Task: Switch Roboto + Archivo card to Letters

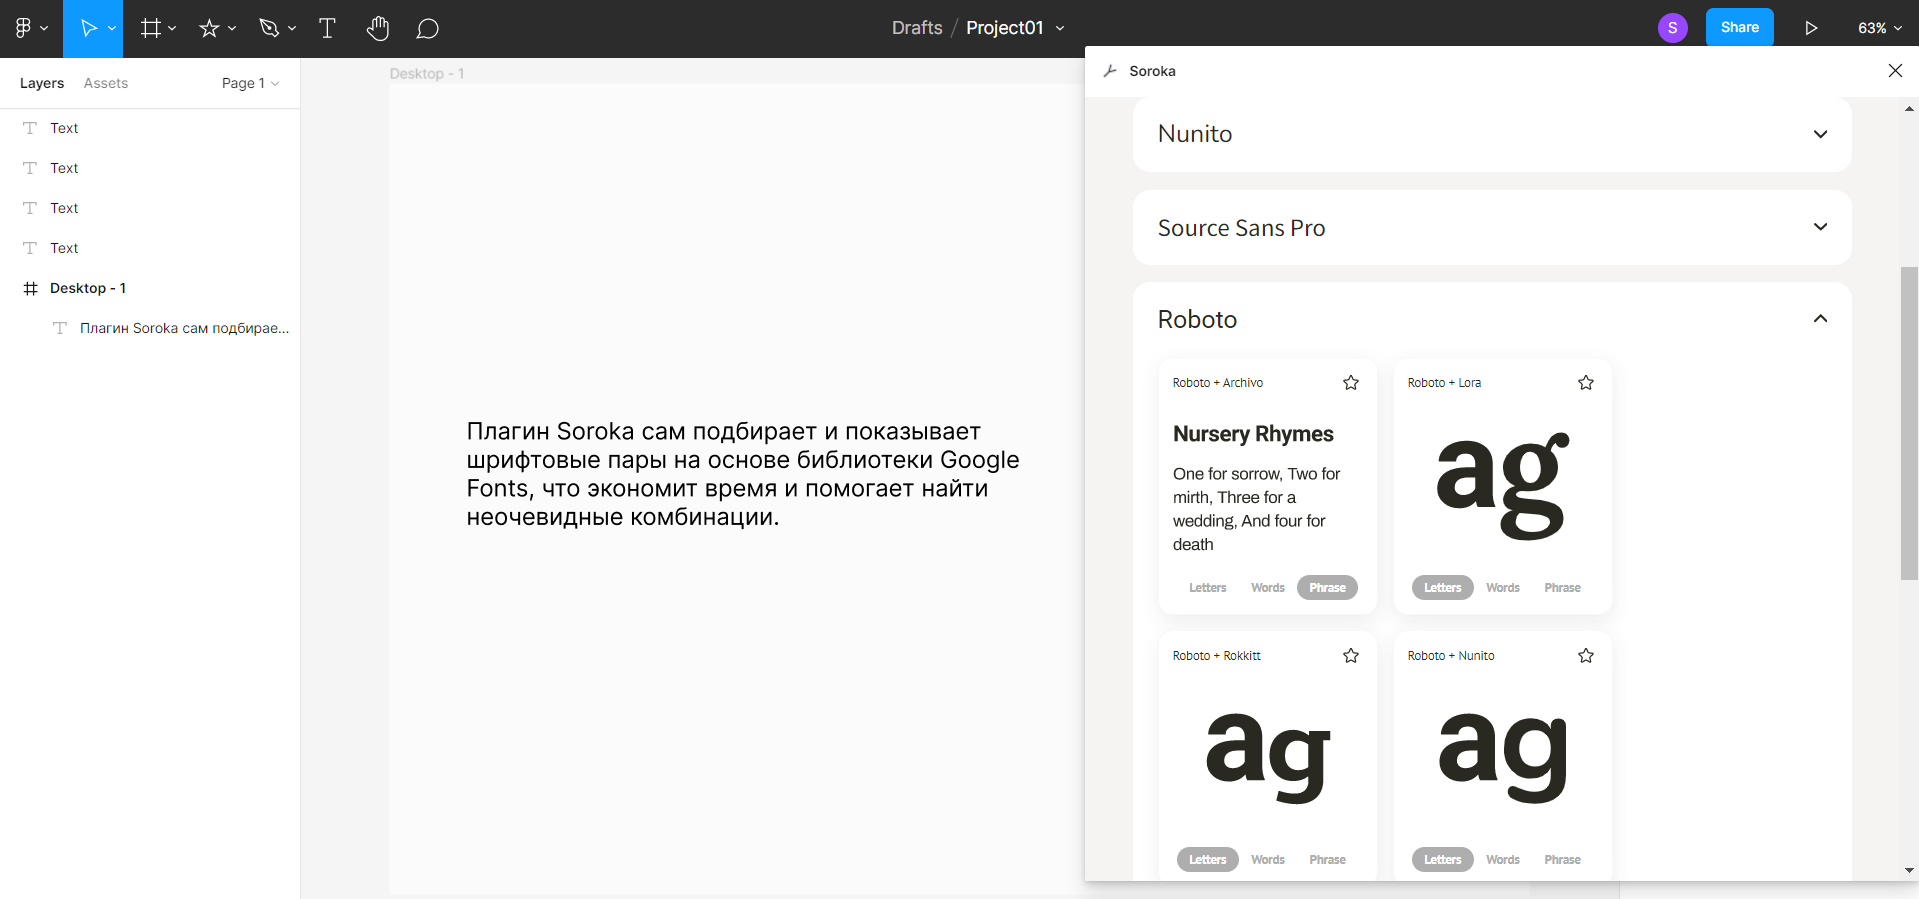Action: [x=1207, y=588]
